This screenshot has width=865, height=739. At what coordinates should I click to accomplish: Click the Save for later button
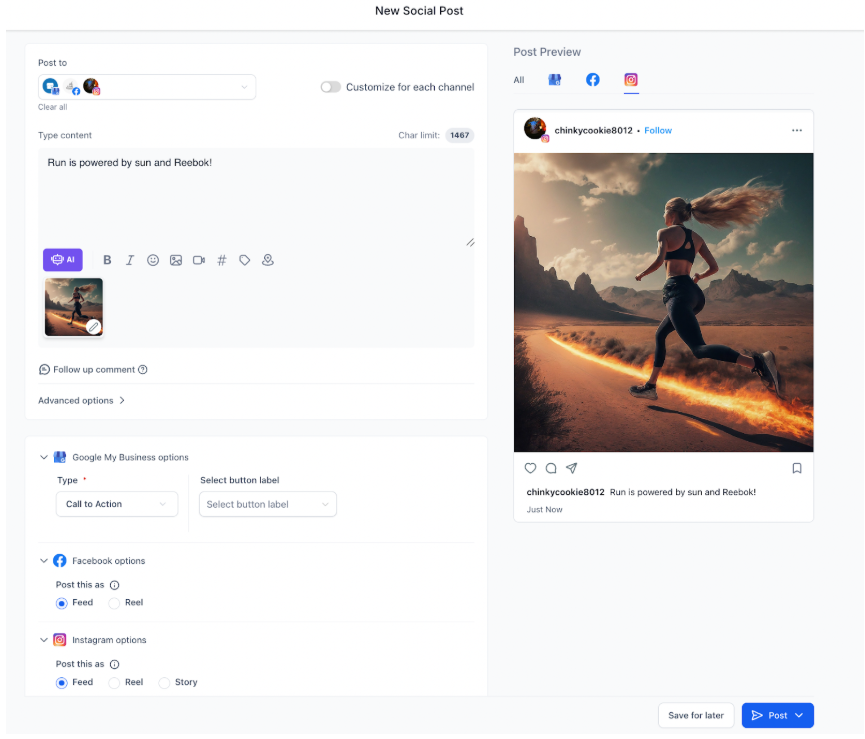696,716
